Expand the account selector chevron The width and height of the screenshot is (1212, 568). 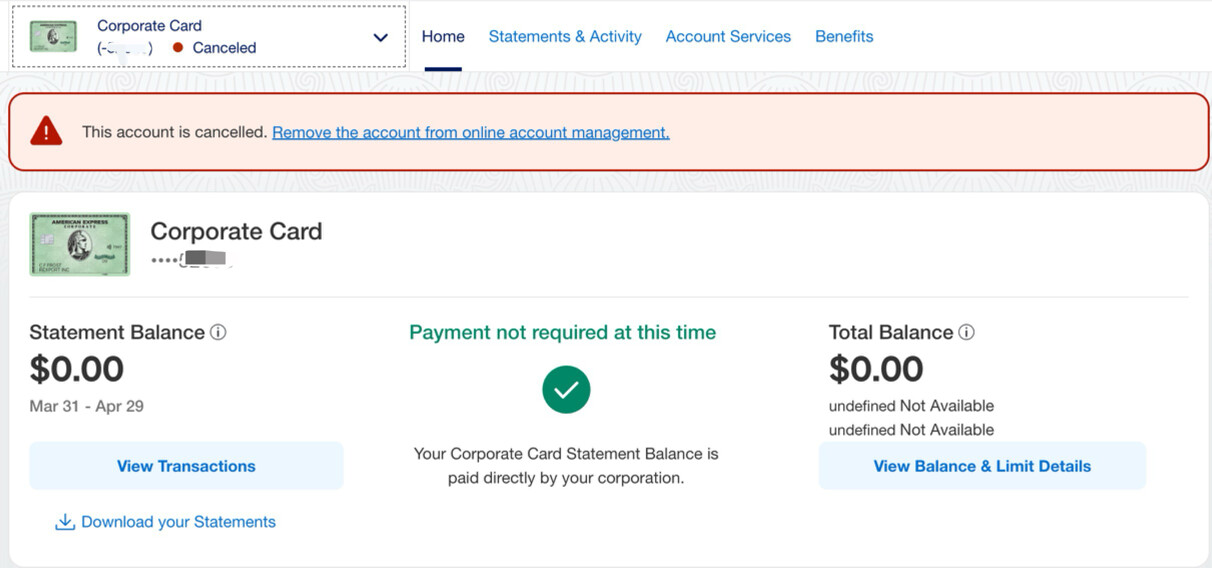click(x=380, y=38)
